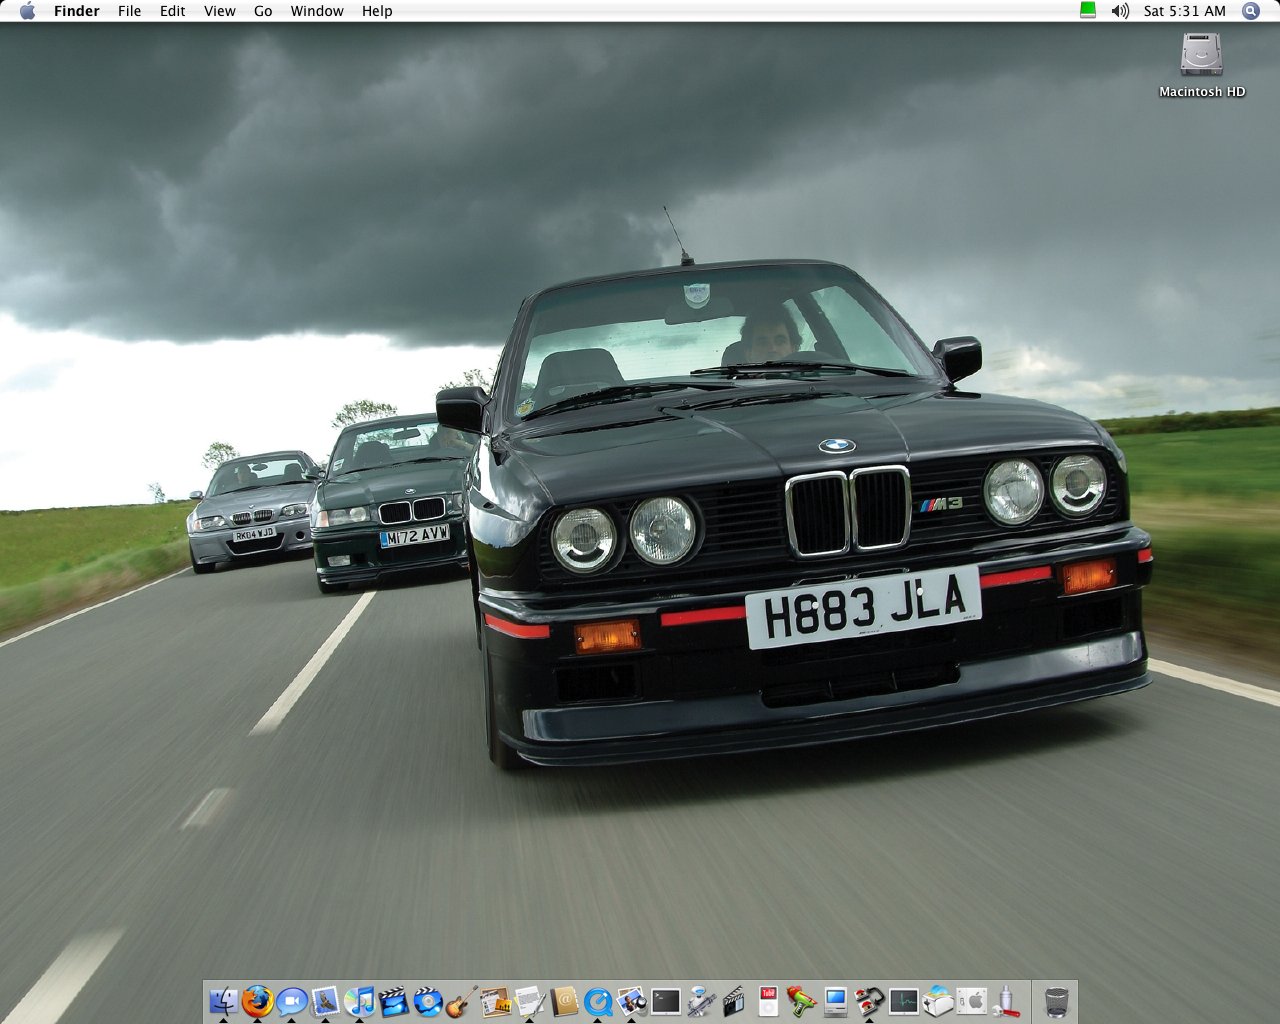
Task: Open the Apple menu
Action: point(27,11)
